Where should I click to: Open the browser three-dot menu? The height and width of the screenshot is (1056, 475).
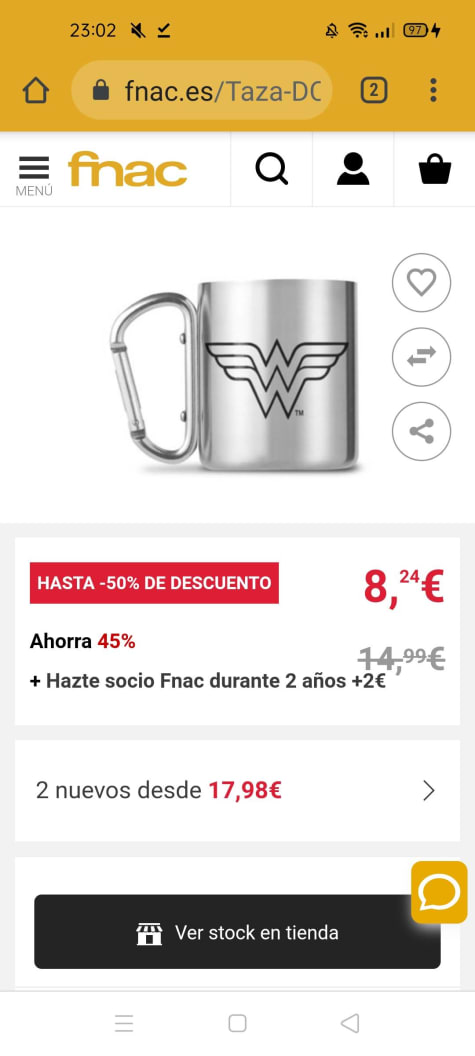tap(433, 90)
